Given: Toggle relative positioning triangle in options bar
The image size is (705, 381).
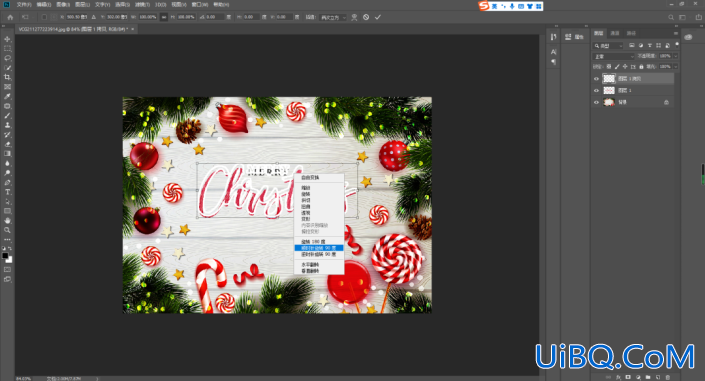Looking at the screenshot, I should coord(94,17).
